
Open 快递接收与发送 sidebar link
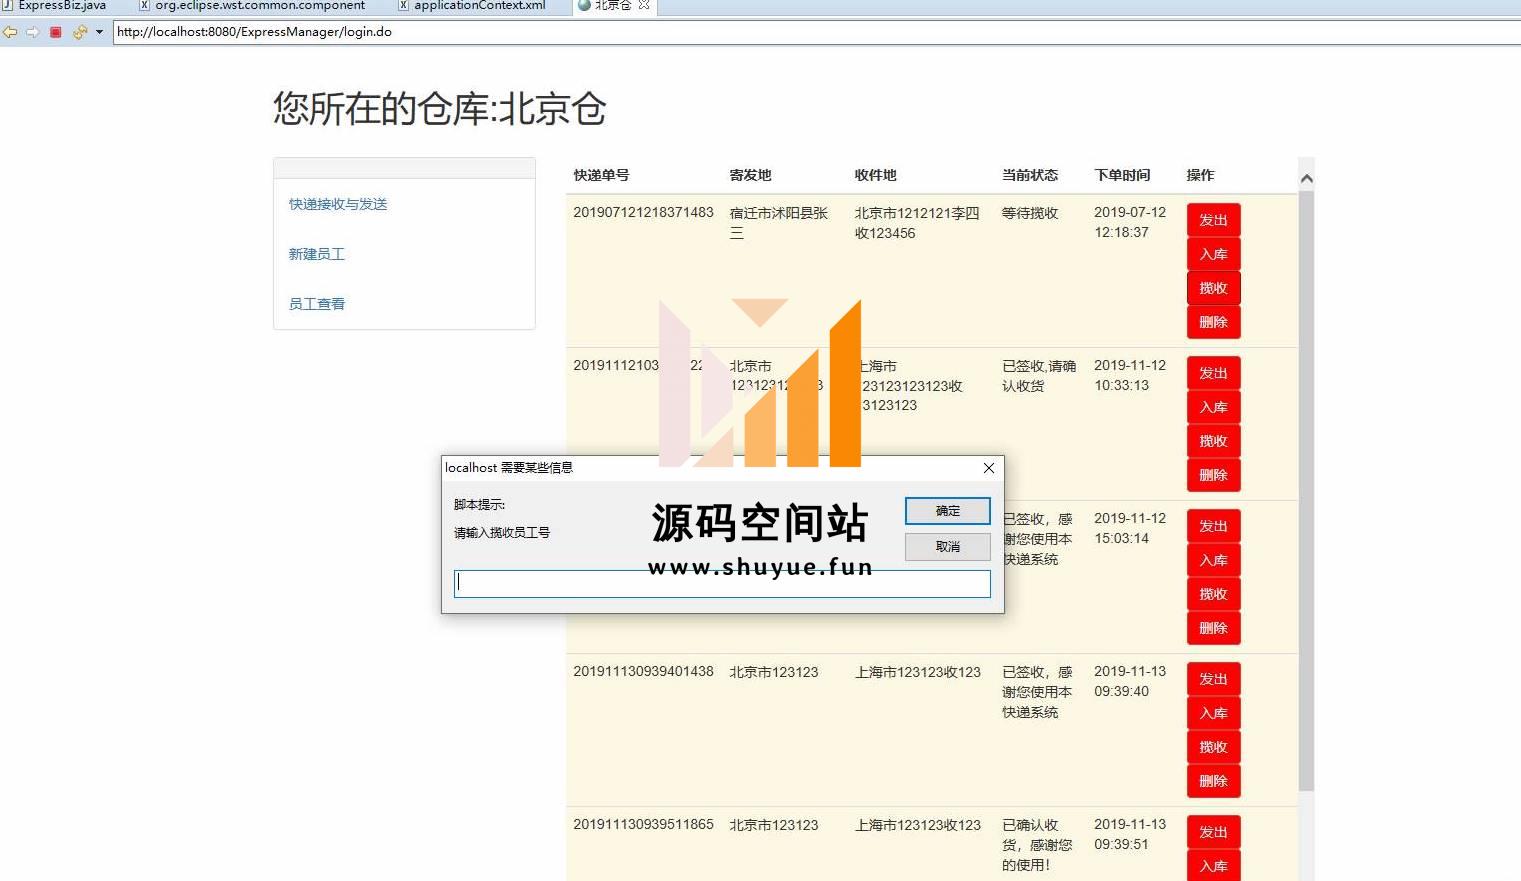338,204
